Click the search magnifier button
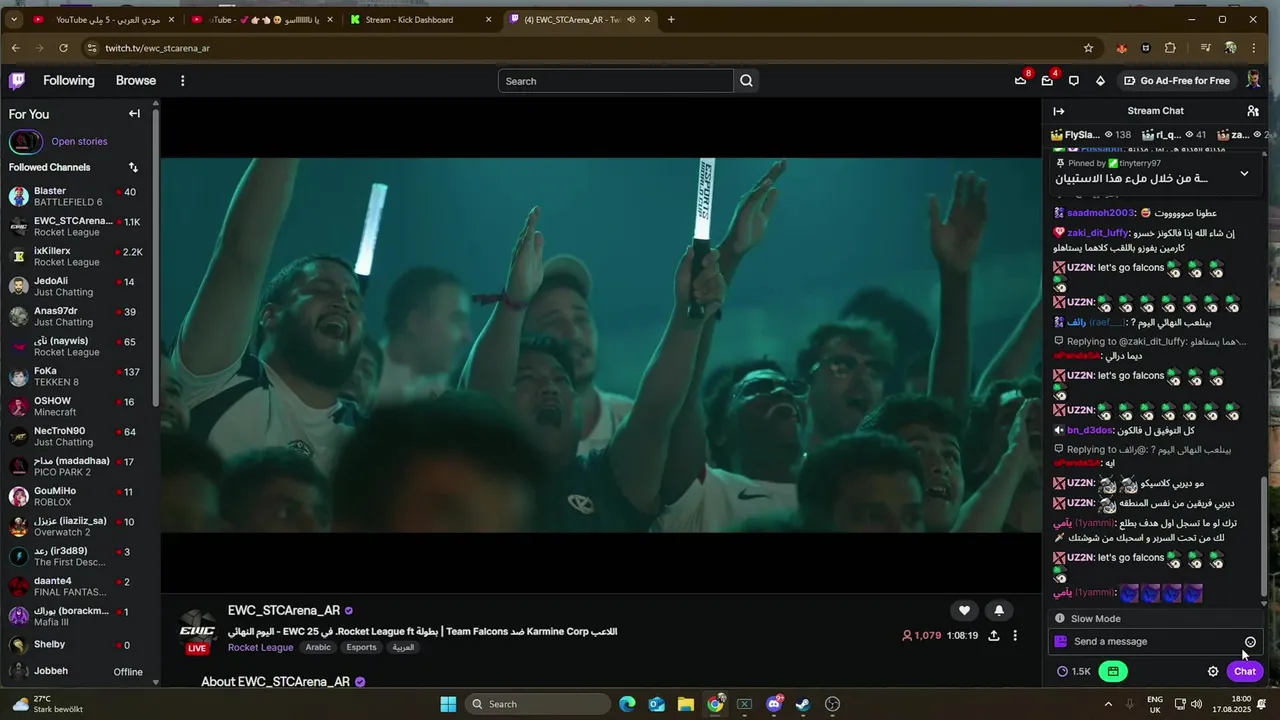The image size is (1280, 720). (x=746, y=81)
